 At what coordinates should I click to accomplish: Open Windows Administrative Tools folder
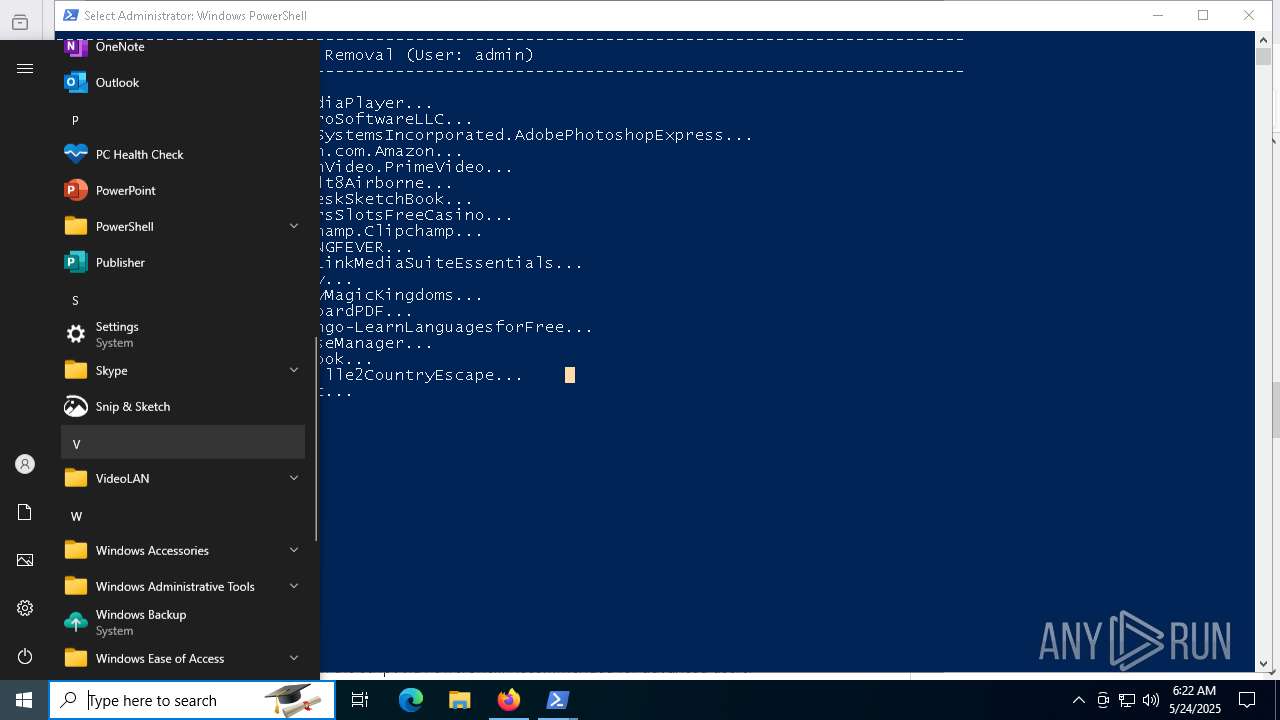pos(183,587)
